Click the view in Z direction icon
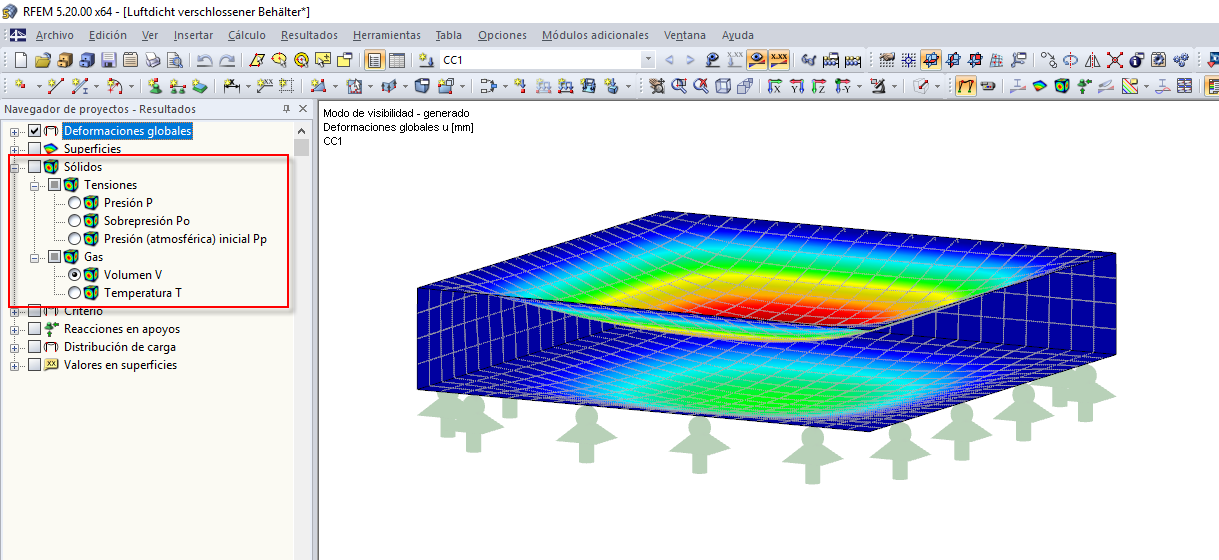 tap(819, 86)
